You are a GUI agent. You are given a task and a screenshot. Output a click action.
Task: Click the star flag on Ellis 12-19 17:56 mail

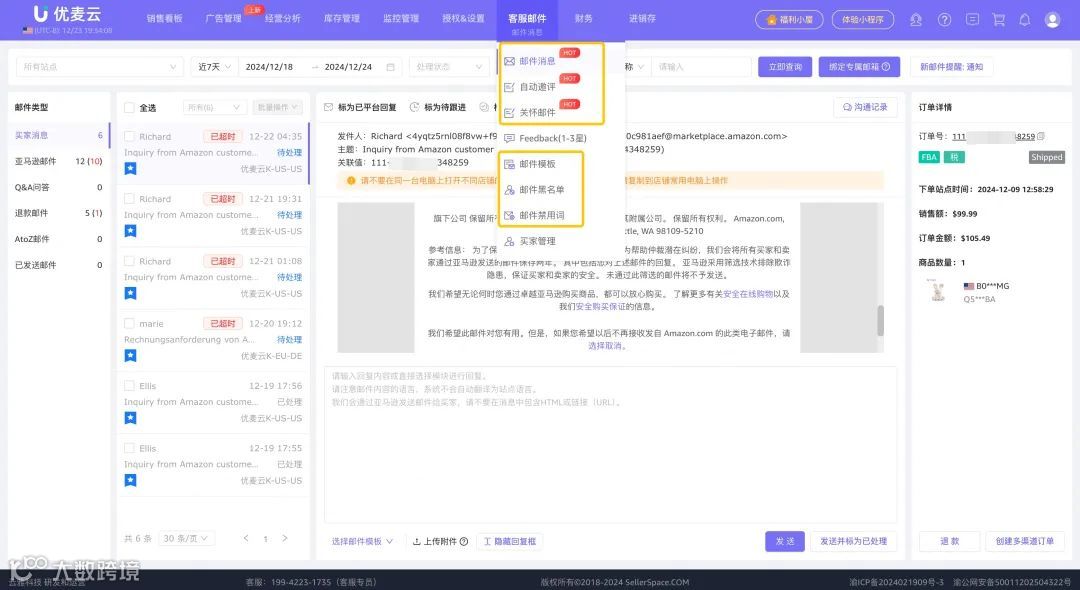tap(130, 418)
